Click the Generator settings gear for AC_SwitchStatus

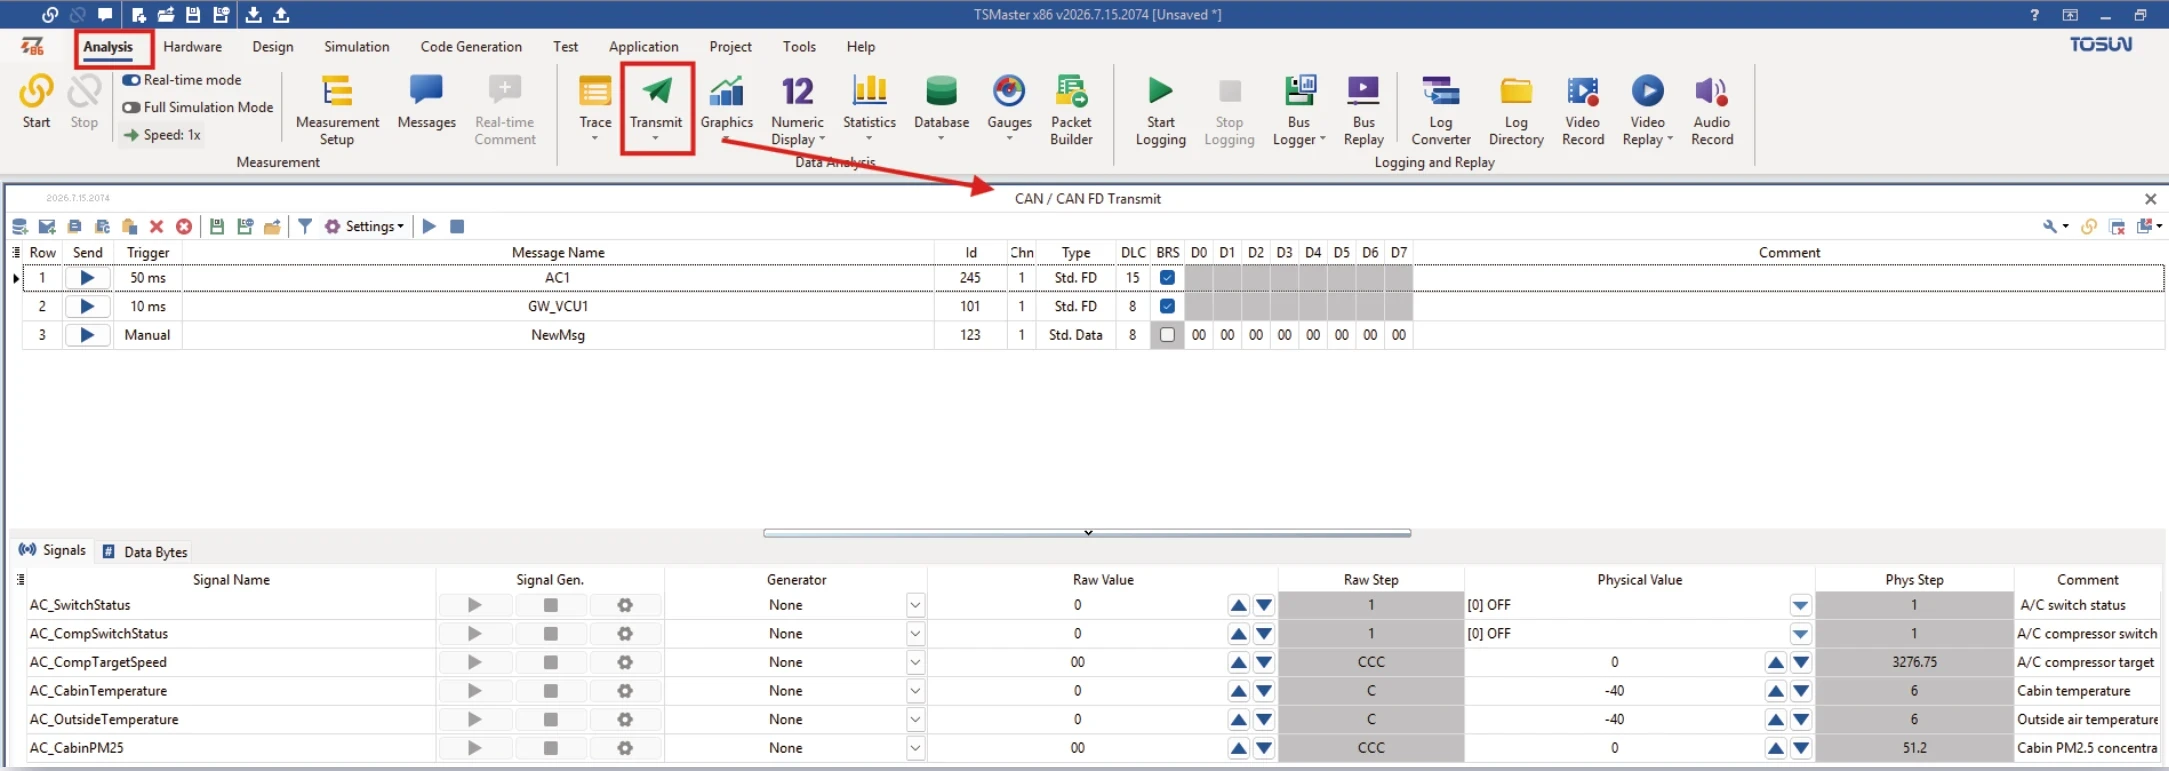coord(625,605)
